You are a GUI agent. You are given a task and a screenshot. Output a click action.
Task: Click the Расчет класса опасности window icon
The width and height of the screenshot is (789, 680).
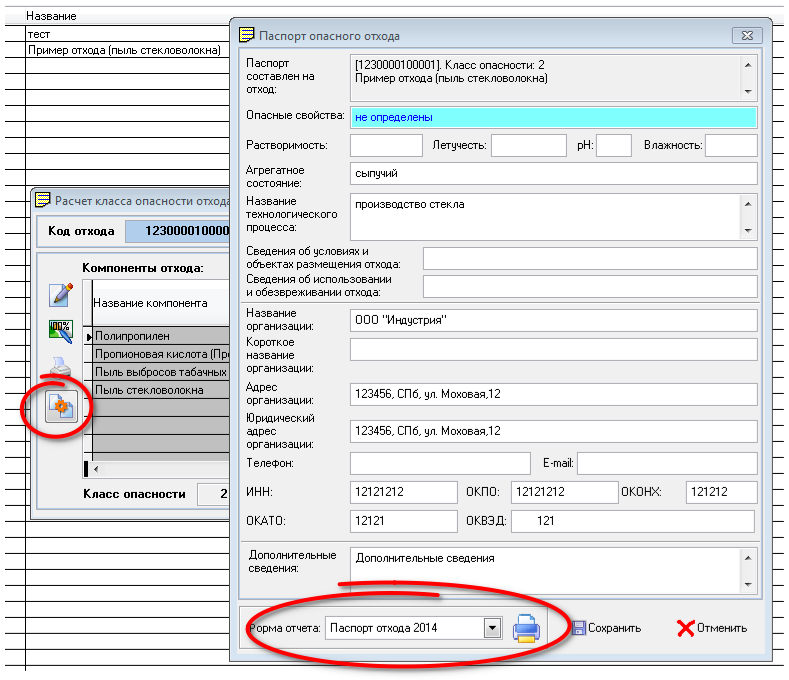point(43,200)
